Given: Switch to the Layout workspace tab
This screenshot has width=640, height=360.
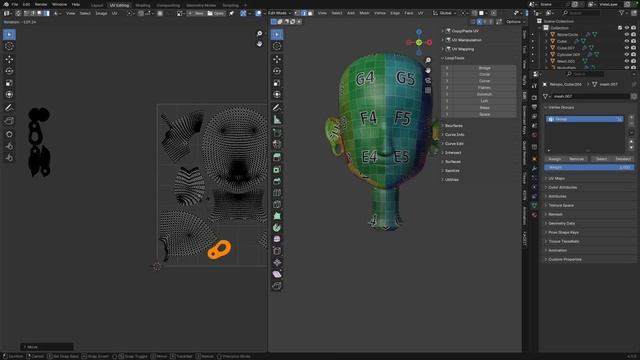Looking at the screenshot, I should click(x=97, y=5).
